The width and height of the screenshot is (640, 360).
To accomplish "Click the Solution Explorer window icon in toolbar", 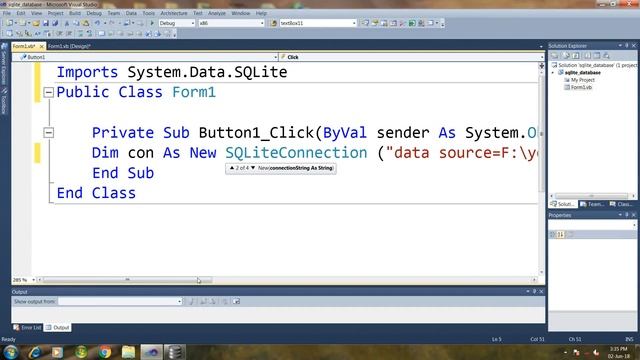I will click(365, 23).
